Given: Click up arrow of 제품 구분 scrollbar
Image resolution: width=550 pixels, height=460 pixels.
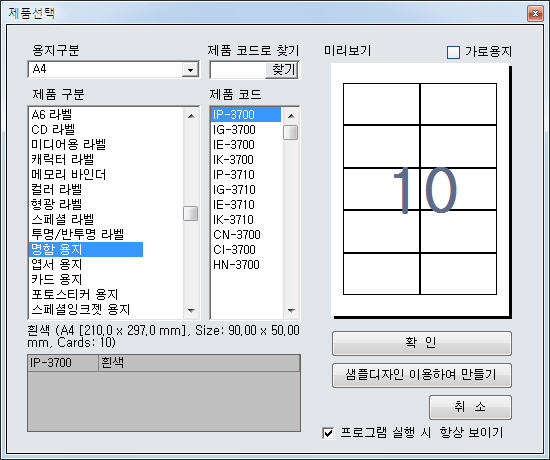Looking at the screenshot, I should click(x=191, y=116).
